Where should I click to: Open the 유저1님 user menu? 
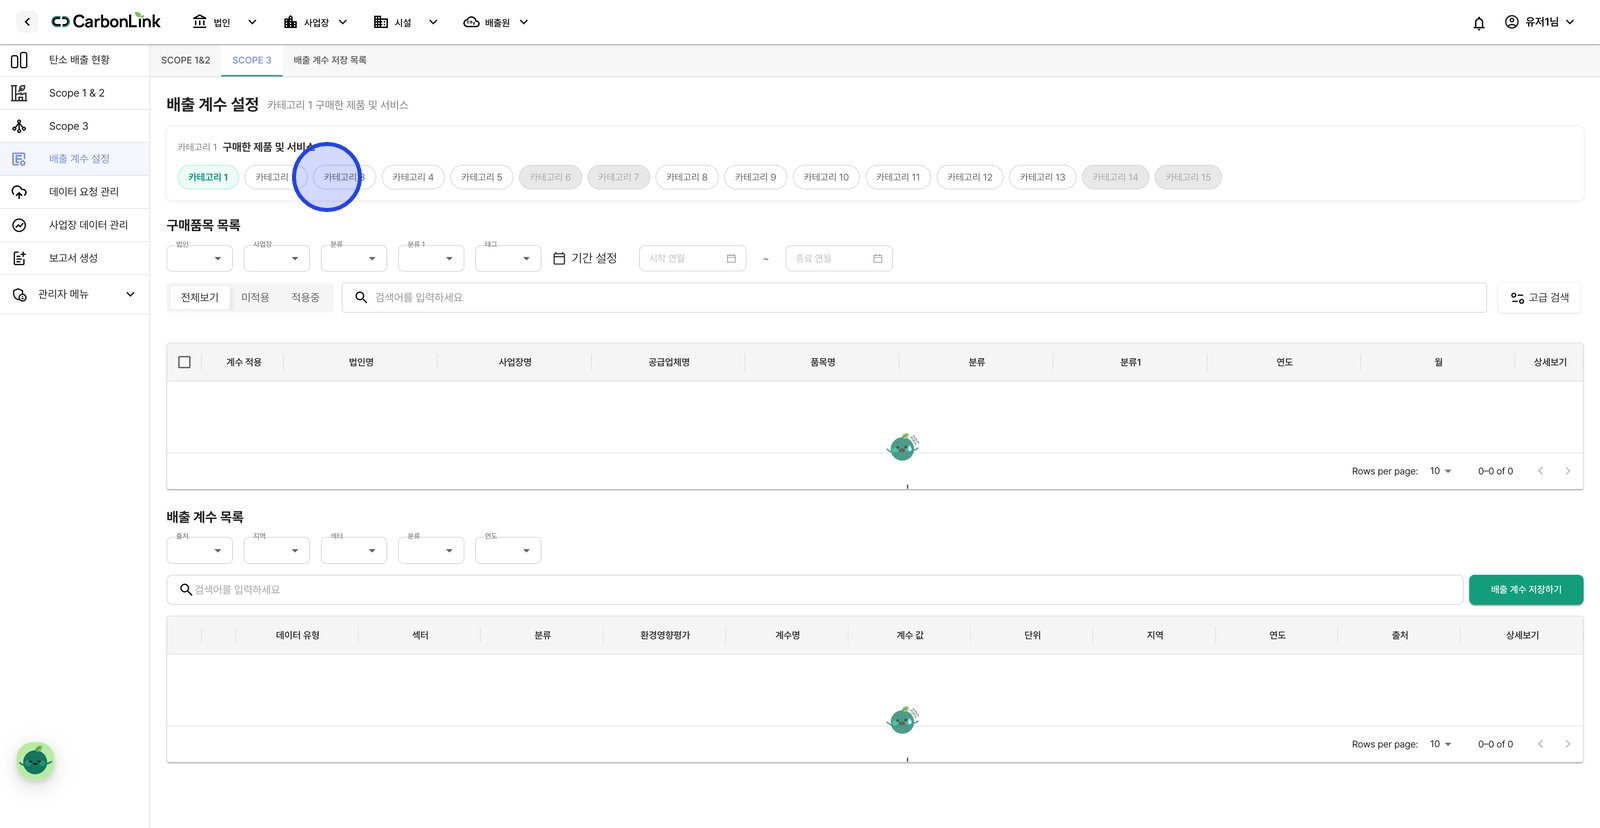pos(1540,22)
